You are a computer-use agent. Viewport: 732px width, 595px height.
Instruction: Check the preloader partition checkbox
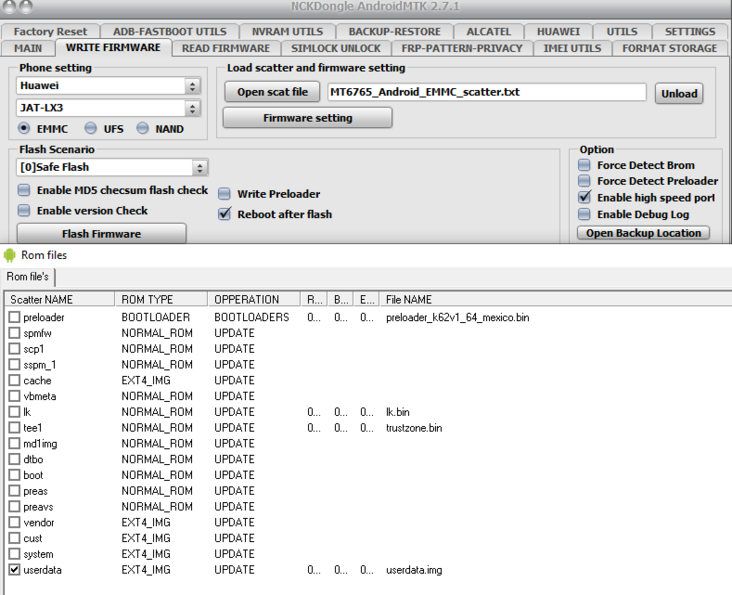click(x=14, y=317)
